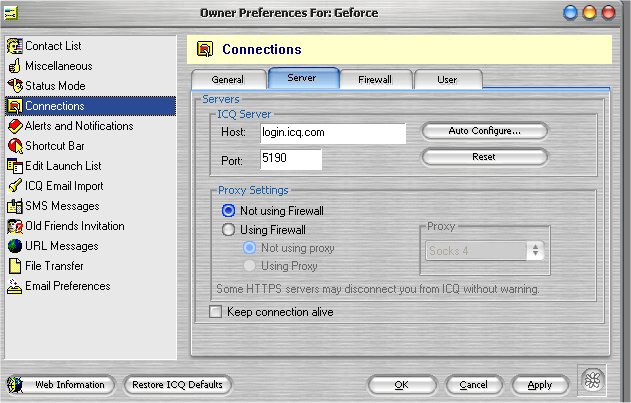The width and height of the screenshot is (631, 403).
Task: Switch to the Firewall tab
Action: [375, 80]
